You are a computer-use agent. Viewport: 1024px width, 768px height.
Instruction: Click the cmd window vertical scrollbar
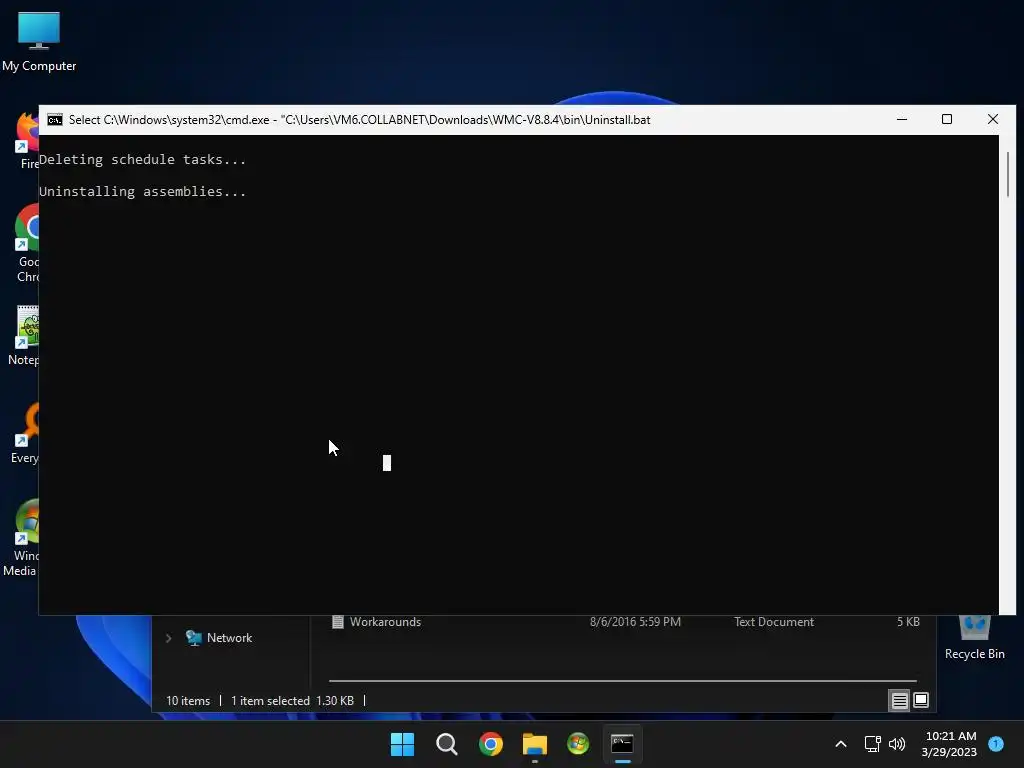tap(1008, 173)
